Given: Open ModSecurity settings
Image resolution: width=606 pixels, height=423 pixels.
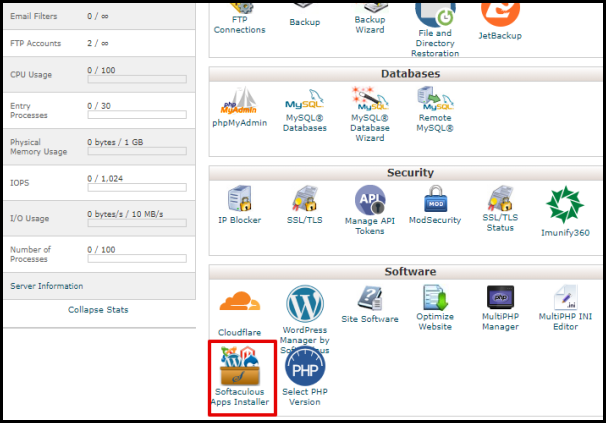Looking at the screenshot, I should (x=435, y=205).
